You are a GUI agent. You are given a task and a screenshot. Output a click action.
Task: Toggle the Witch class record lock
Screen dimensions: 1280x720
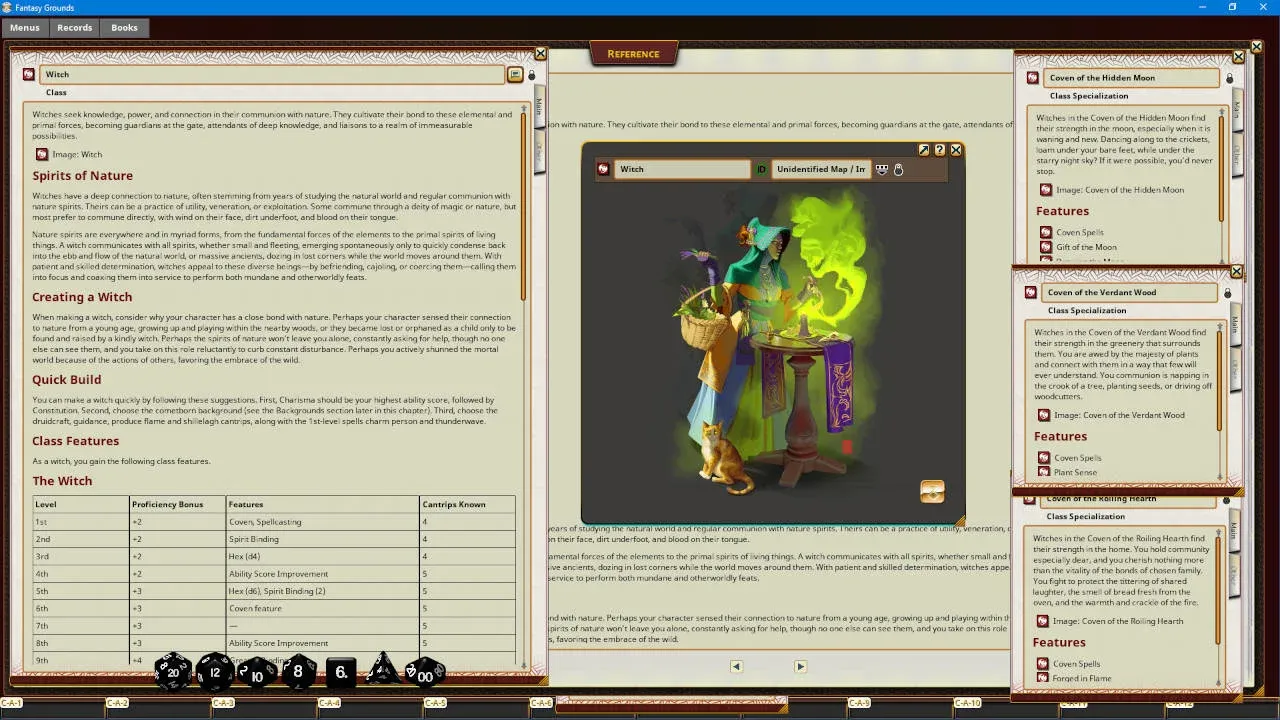(531, 75)
